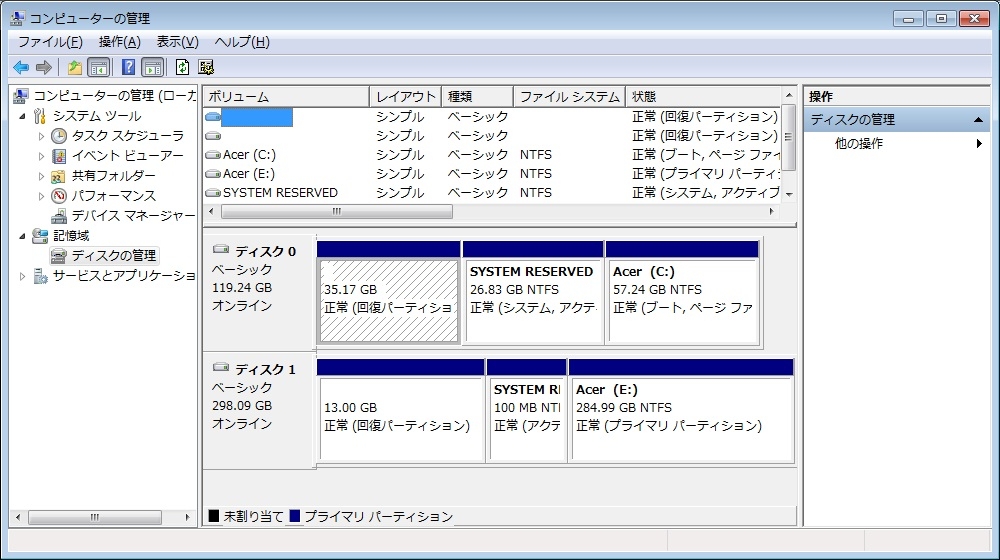Select the Acer (C:) partition on Disk 0
1000x560 pixels.
point(682,300)
